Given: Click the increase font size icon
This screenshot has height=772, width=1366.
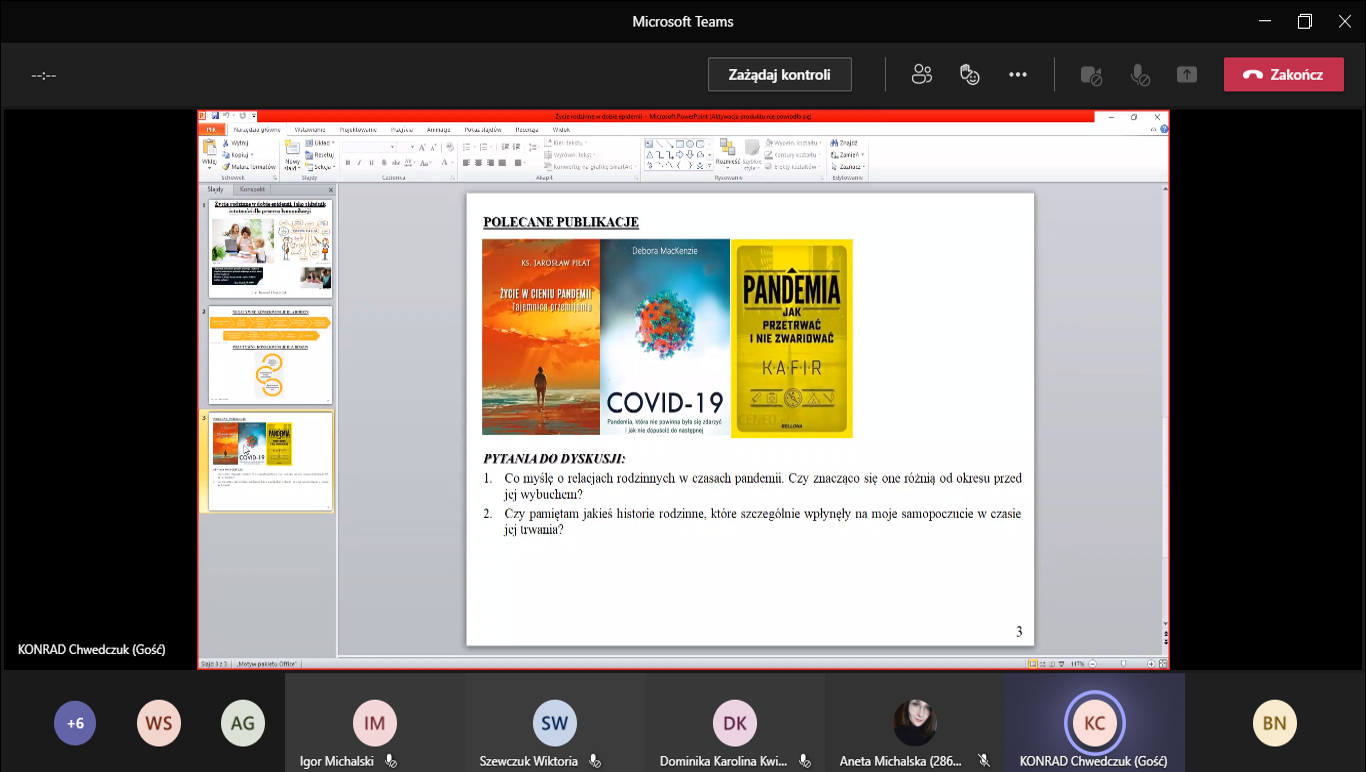Looking at the screenshot, I should [x=424, y=147].
